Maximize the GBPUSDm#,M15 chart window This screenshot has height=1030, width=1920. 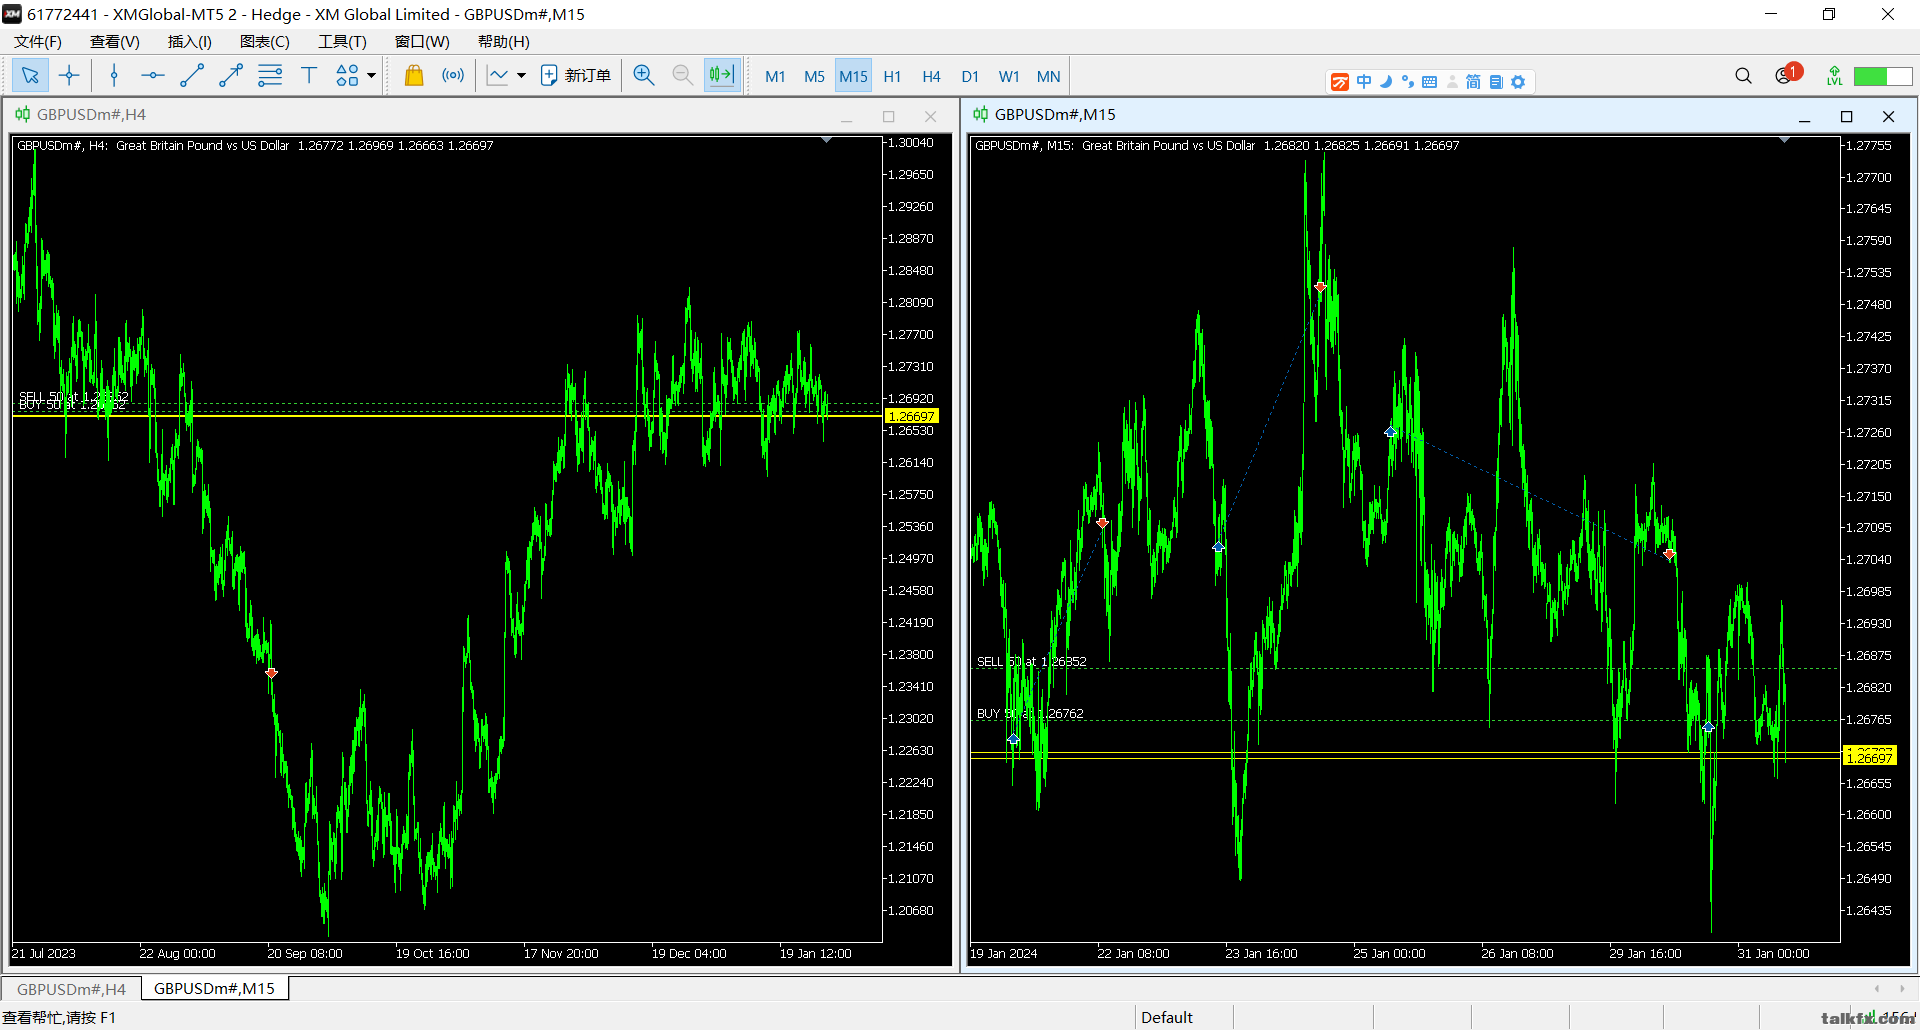(1846, 117)
